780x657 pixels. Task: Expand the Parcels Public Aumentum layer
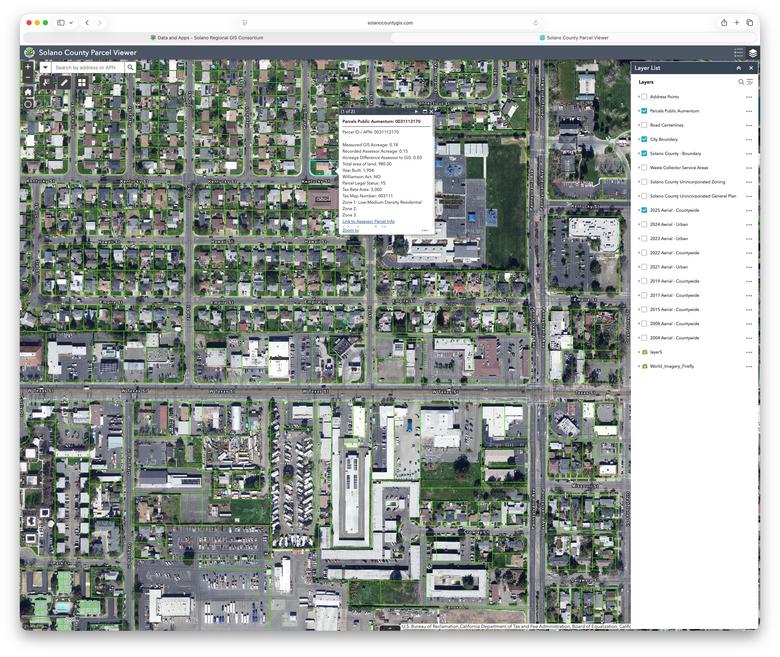tap(638, 111)
